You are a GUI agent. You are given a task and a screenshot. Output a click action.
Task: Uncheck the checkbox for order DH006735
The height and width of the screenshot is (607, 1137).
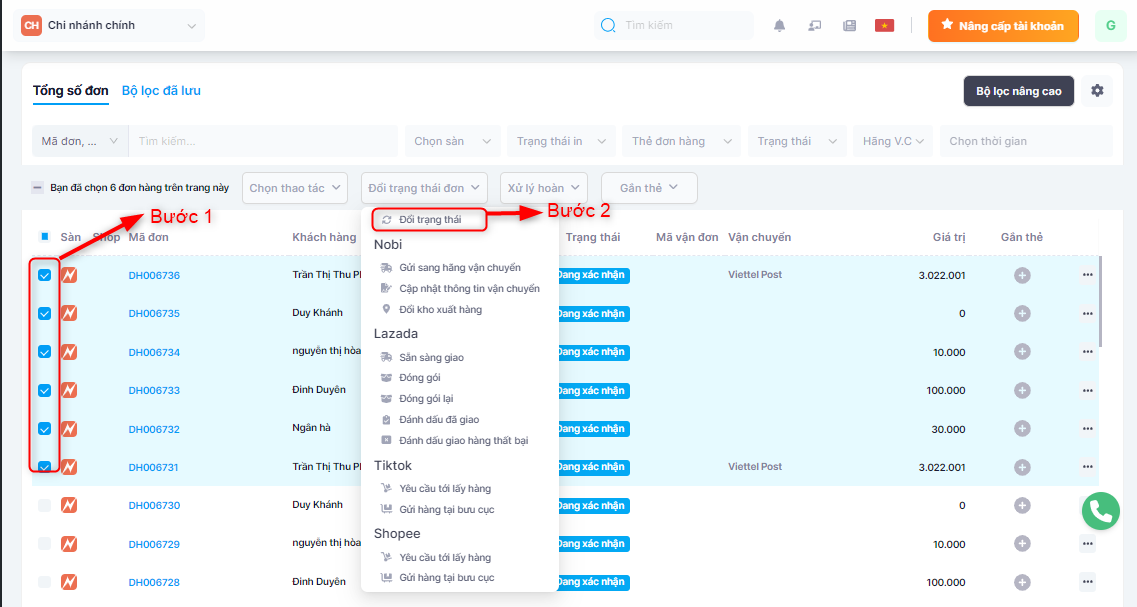(x=44, y=313)
